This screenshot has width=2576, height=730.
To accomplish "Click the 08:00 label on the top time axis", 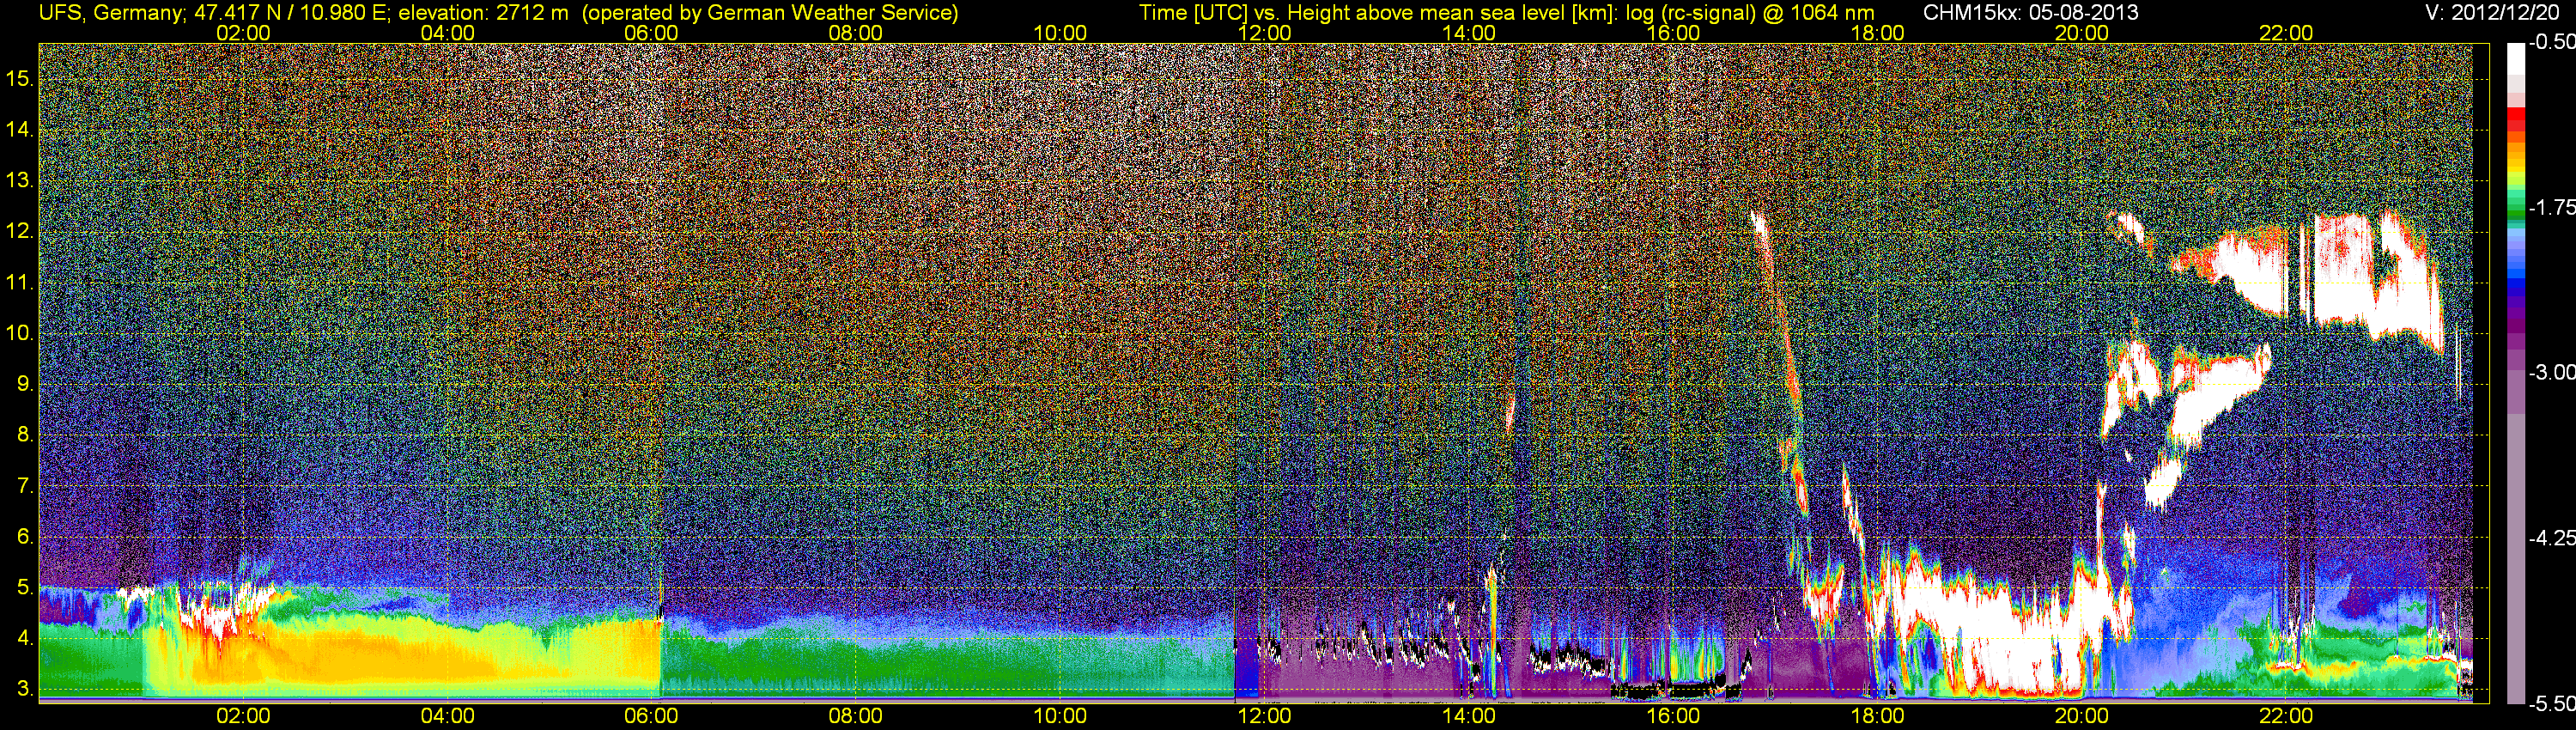I will (856, 33).
